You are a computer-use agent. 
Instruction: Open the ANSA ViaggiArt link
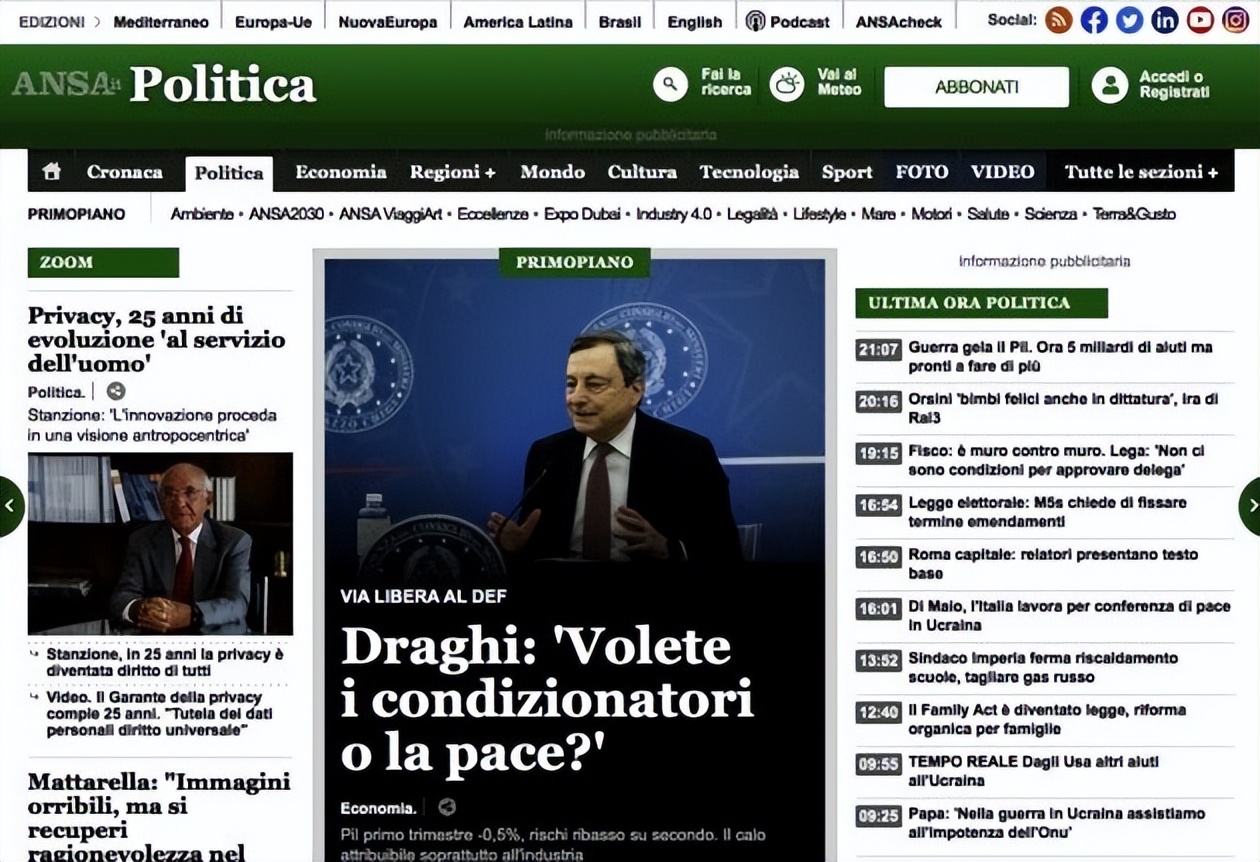point(390,214)
